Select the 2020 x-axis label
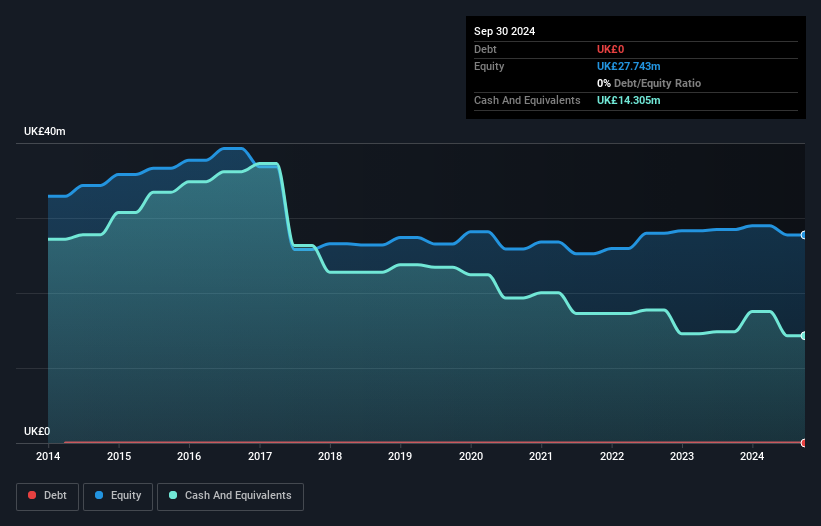This screenshot has height=526, width=821. [x=471, y=457]
